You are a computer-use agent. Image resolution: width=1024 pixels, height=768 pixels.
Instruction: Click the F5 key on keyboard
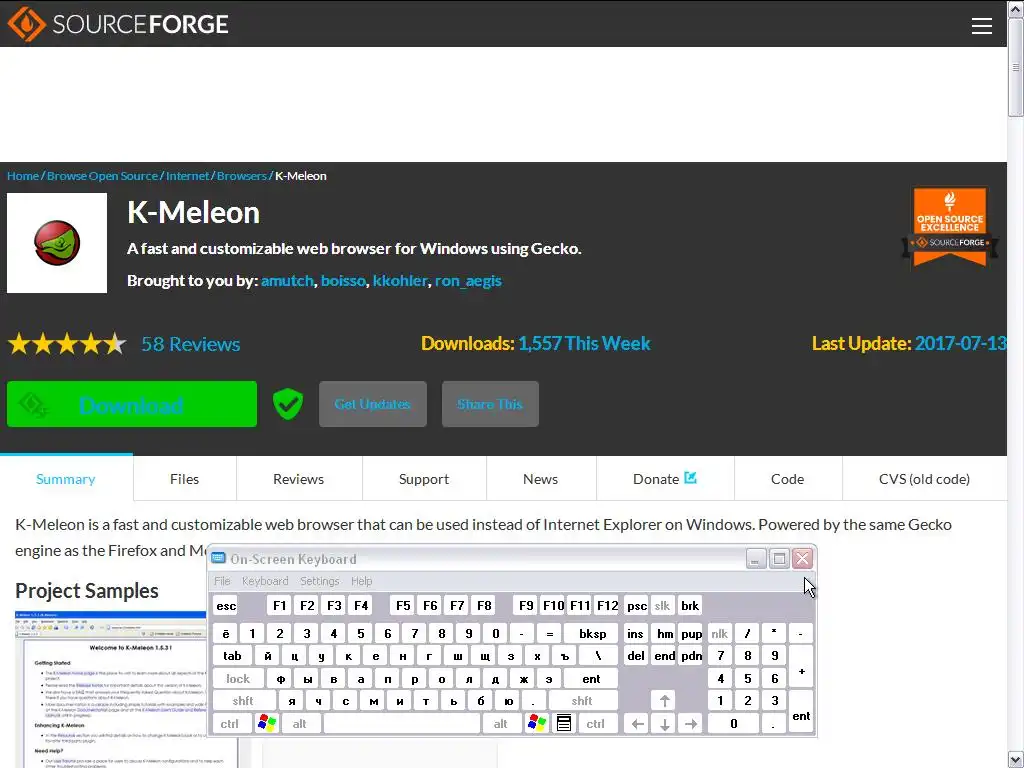pos(403,605)
